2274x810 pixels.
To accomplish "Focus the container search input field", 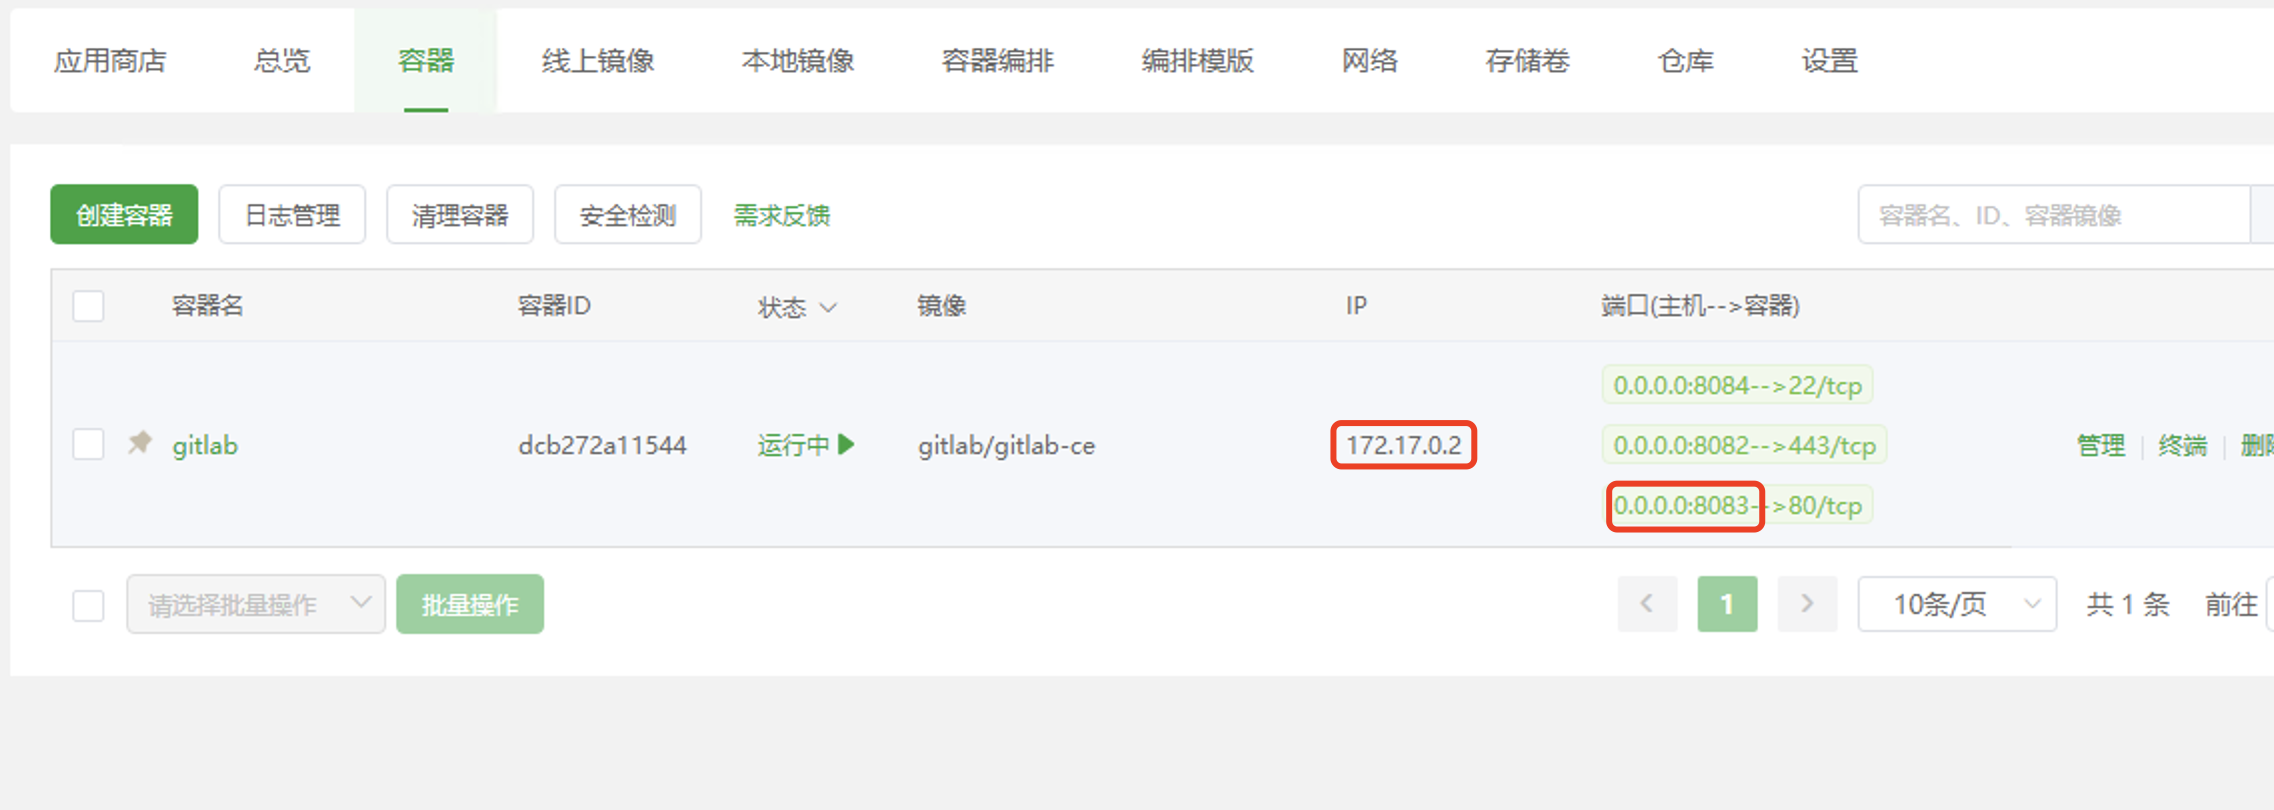I will 2054,214.
